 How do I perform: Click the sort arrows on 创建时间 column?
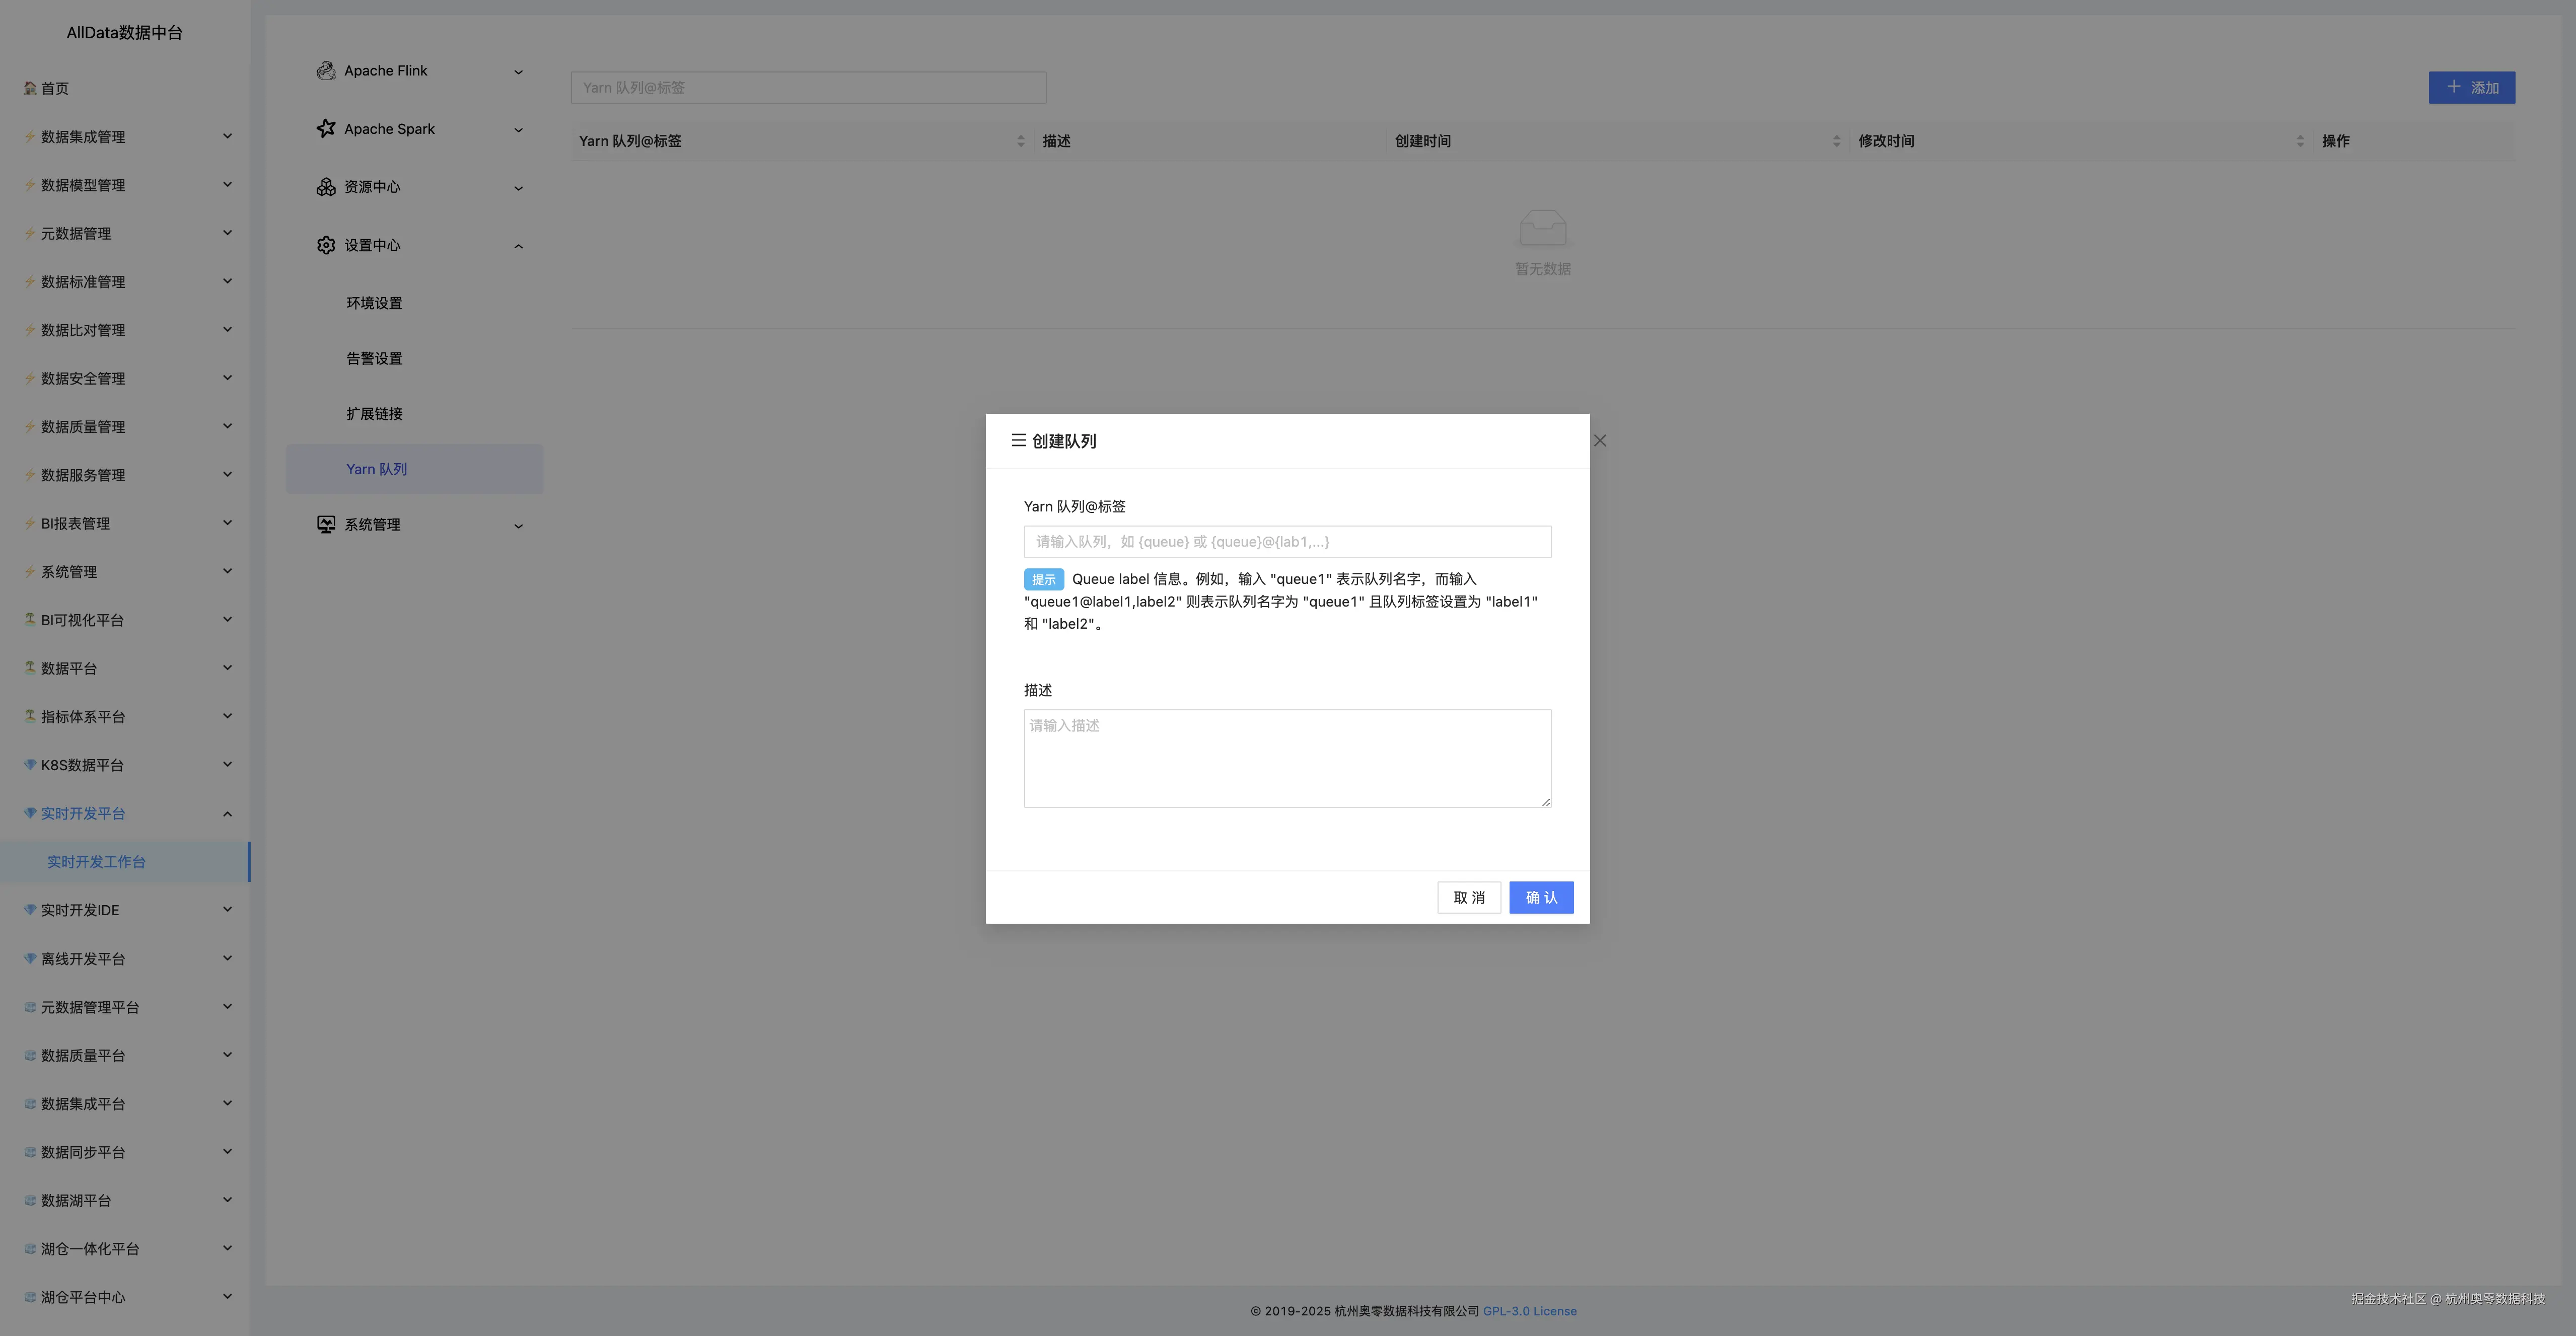[x=1836, y=141]
